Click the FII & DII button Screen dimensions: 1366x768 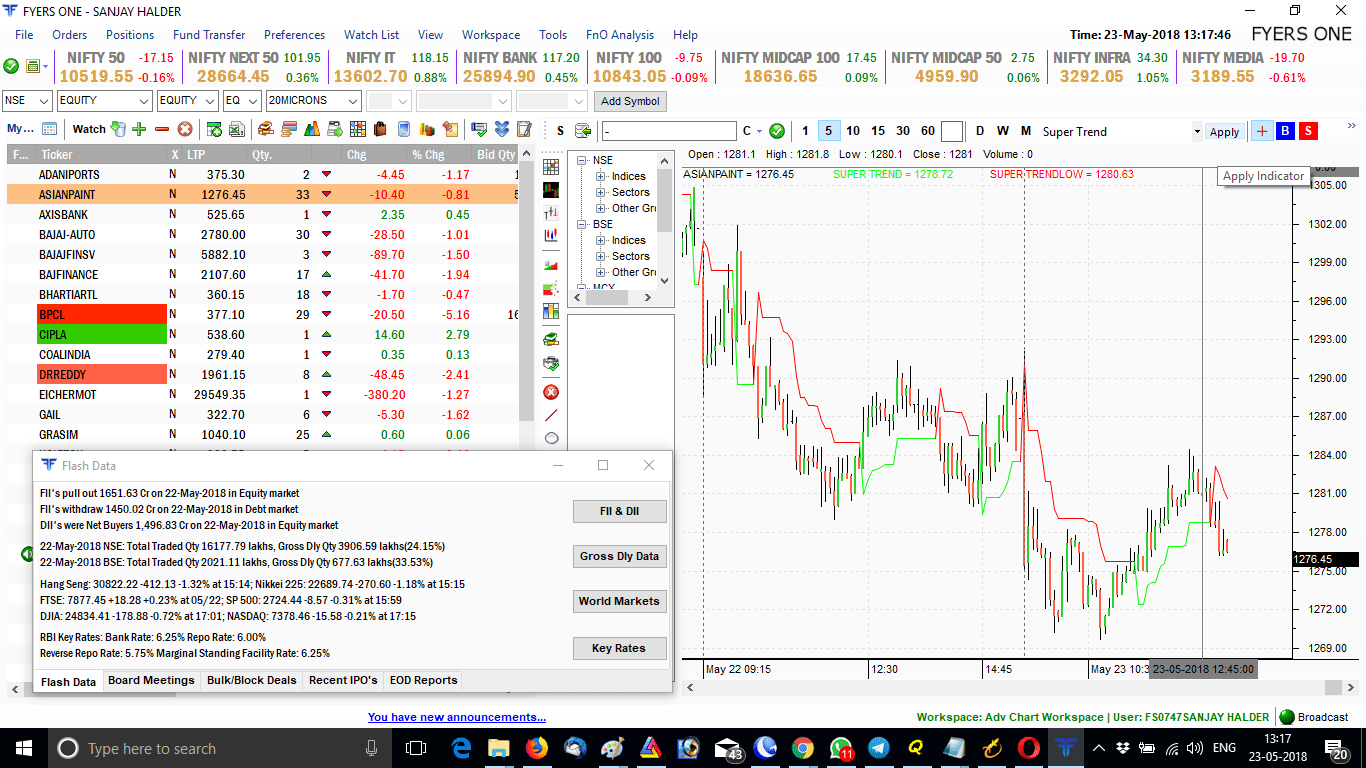tap(619, 511)
